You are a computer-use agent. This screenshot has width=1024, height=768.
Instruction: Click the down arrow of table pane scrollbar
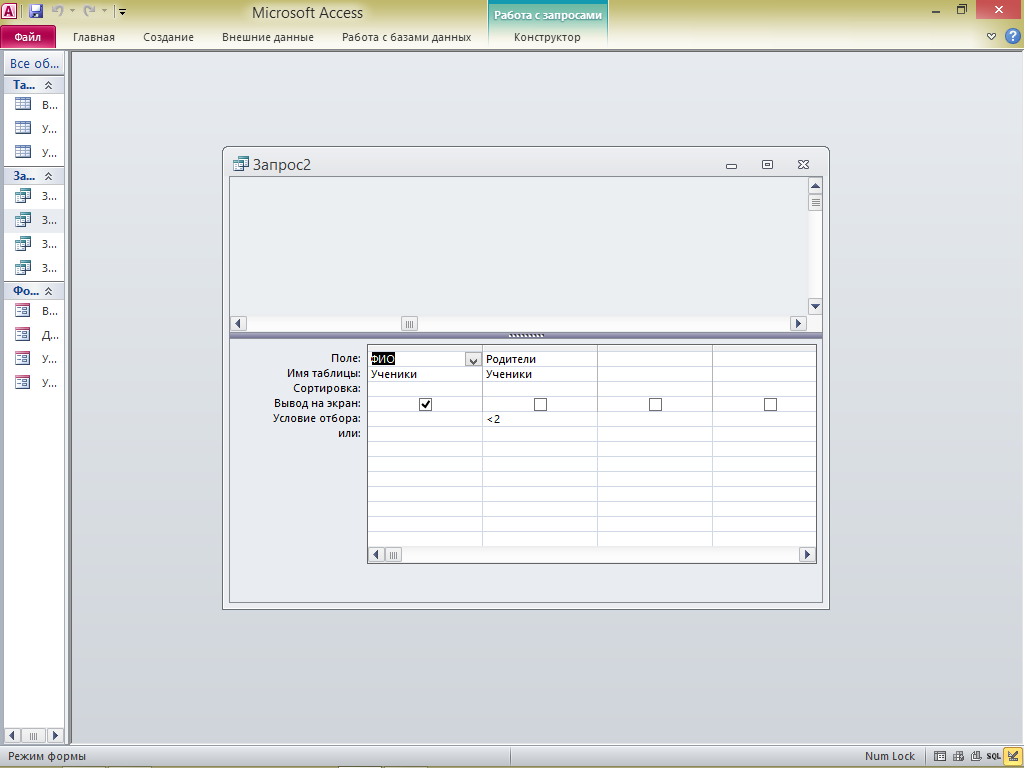click(815, 306)
